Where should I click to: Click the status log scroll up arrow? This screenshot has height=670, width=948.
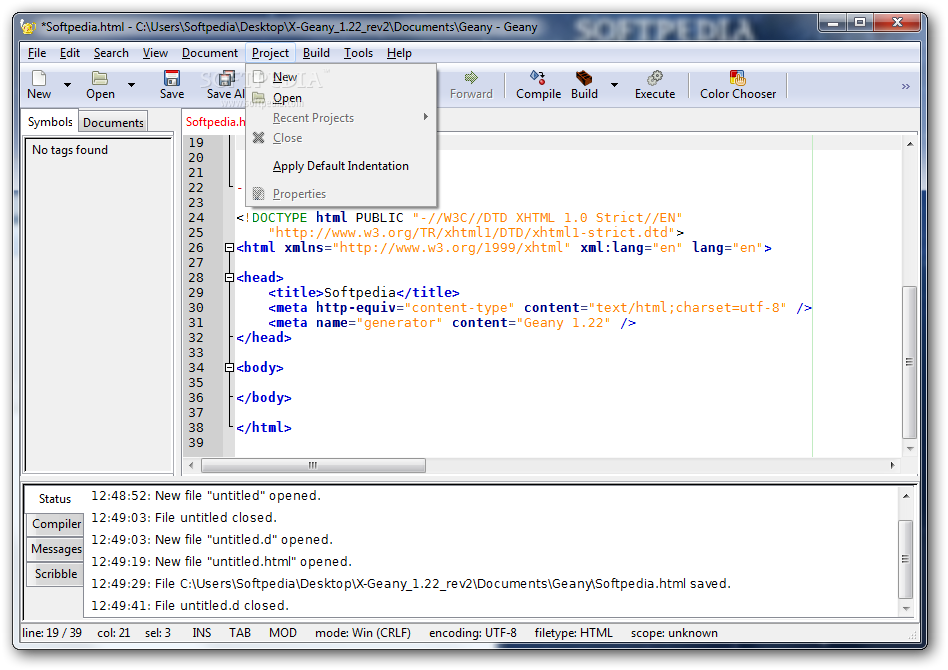tap(906, 496)
